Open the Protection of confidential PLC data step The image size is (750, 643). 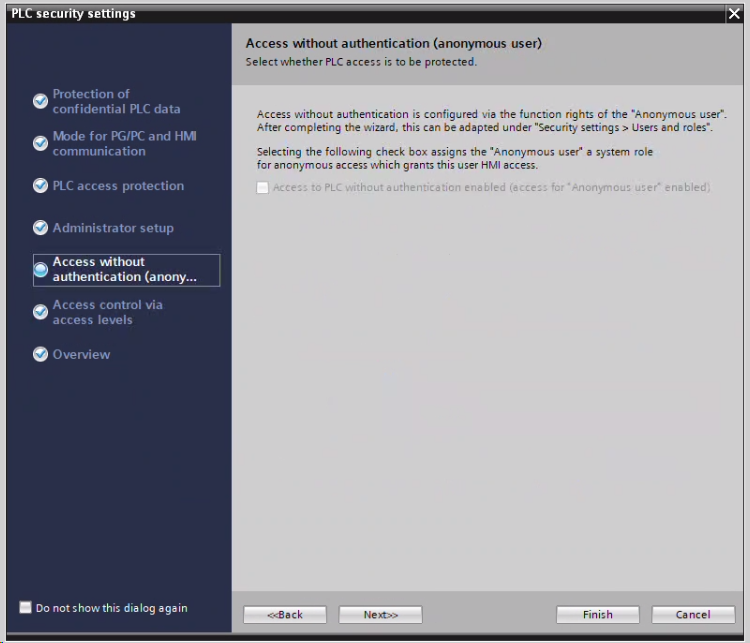point(116,101)
